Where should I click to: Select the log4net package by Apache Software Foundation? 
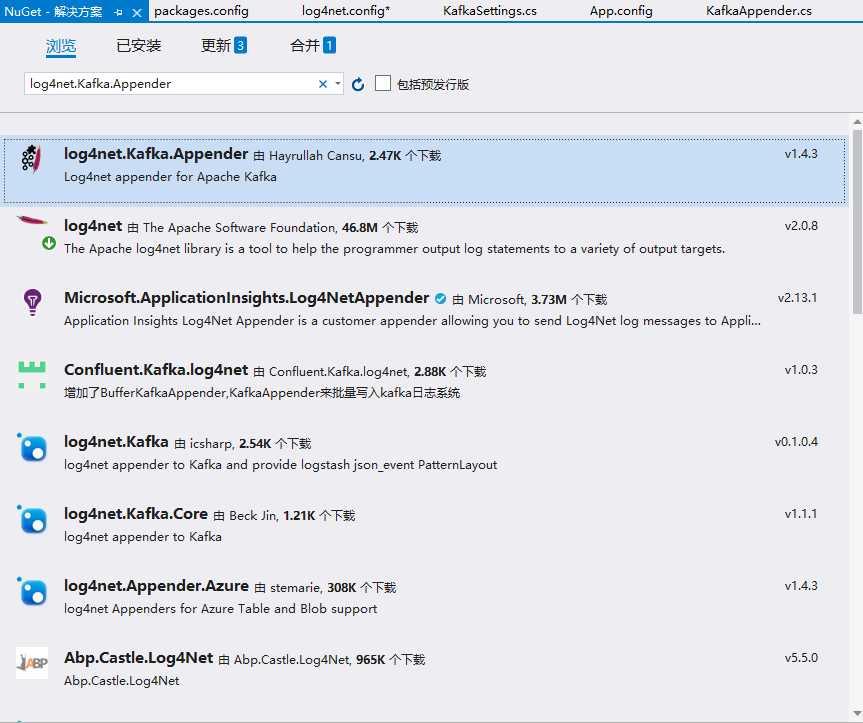pos(93,226)
